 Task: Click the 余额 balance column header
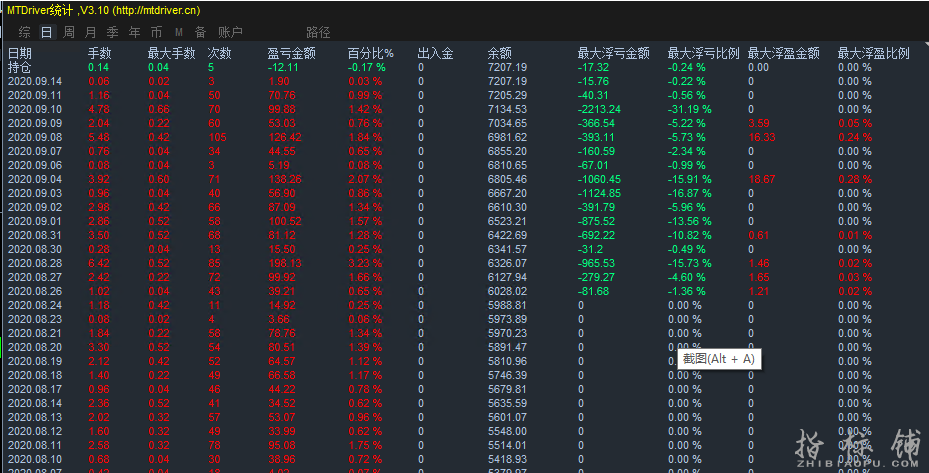[x=499, y=53]
